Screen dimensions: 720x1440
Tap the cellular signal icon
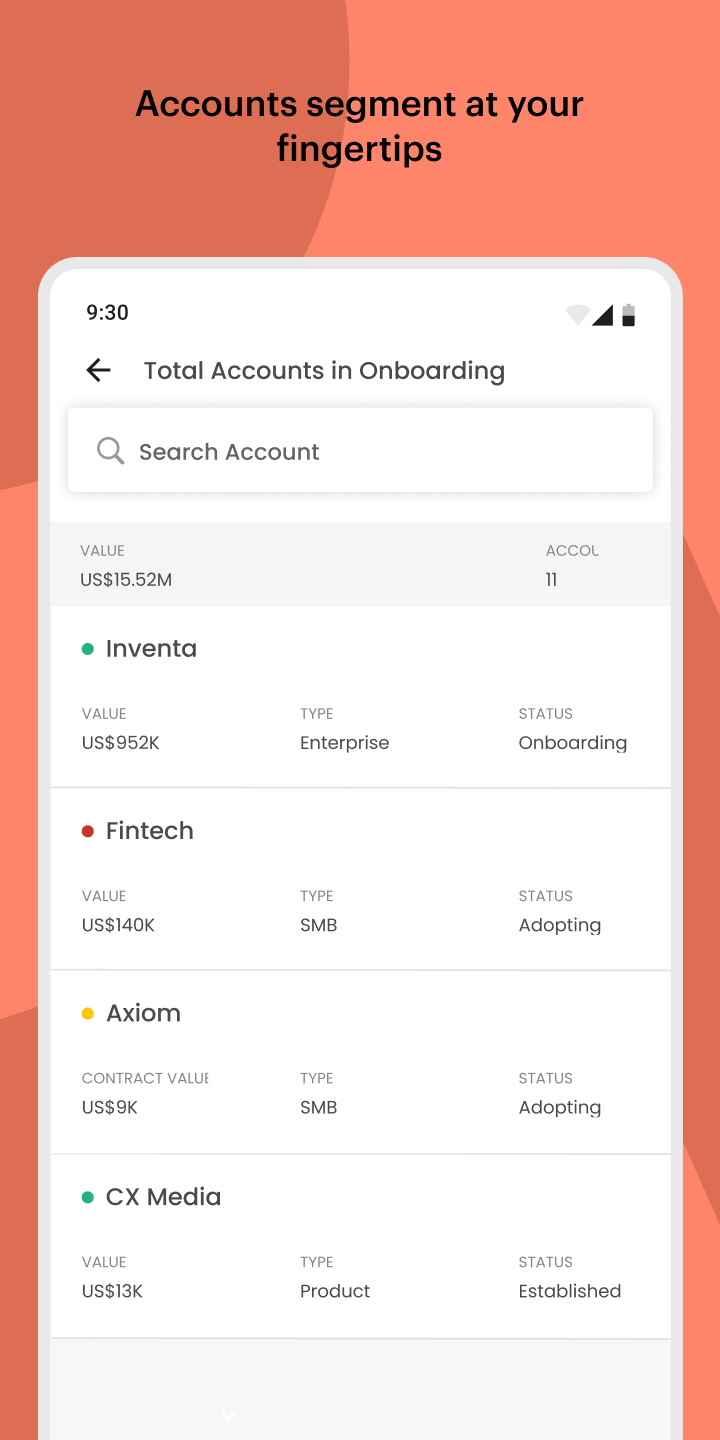pos(602,315)
